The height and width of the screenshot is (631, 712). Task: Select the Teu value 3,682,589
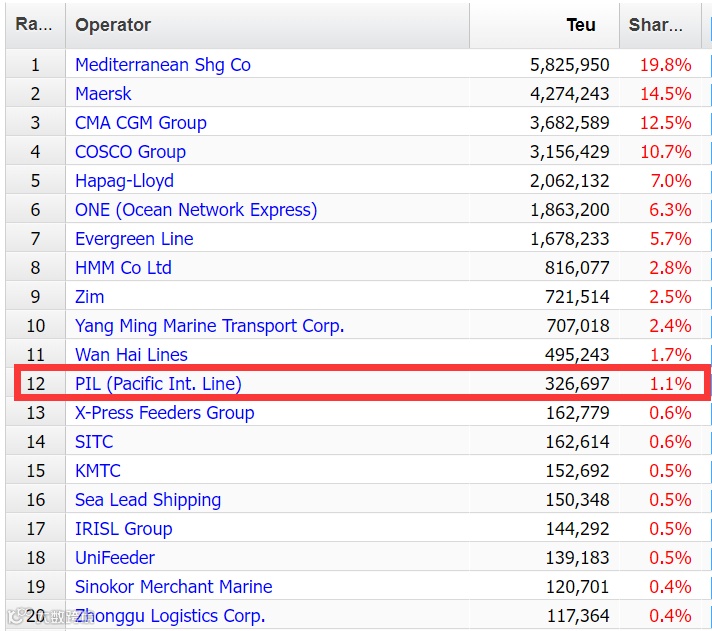coord(569,123)
